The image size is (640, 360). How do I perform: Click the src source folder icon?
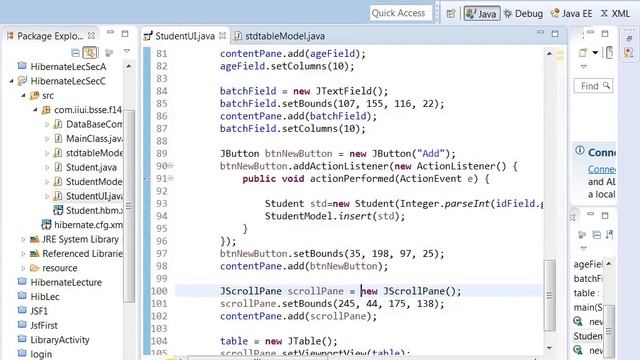34,96
